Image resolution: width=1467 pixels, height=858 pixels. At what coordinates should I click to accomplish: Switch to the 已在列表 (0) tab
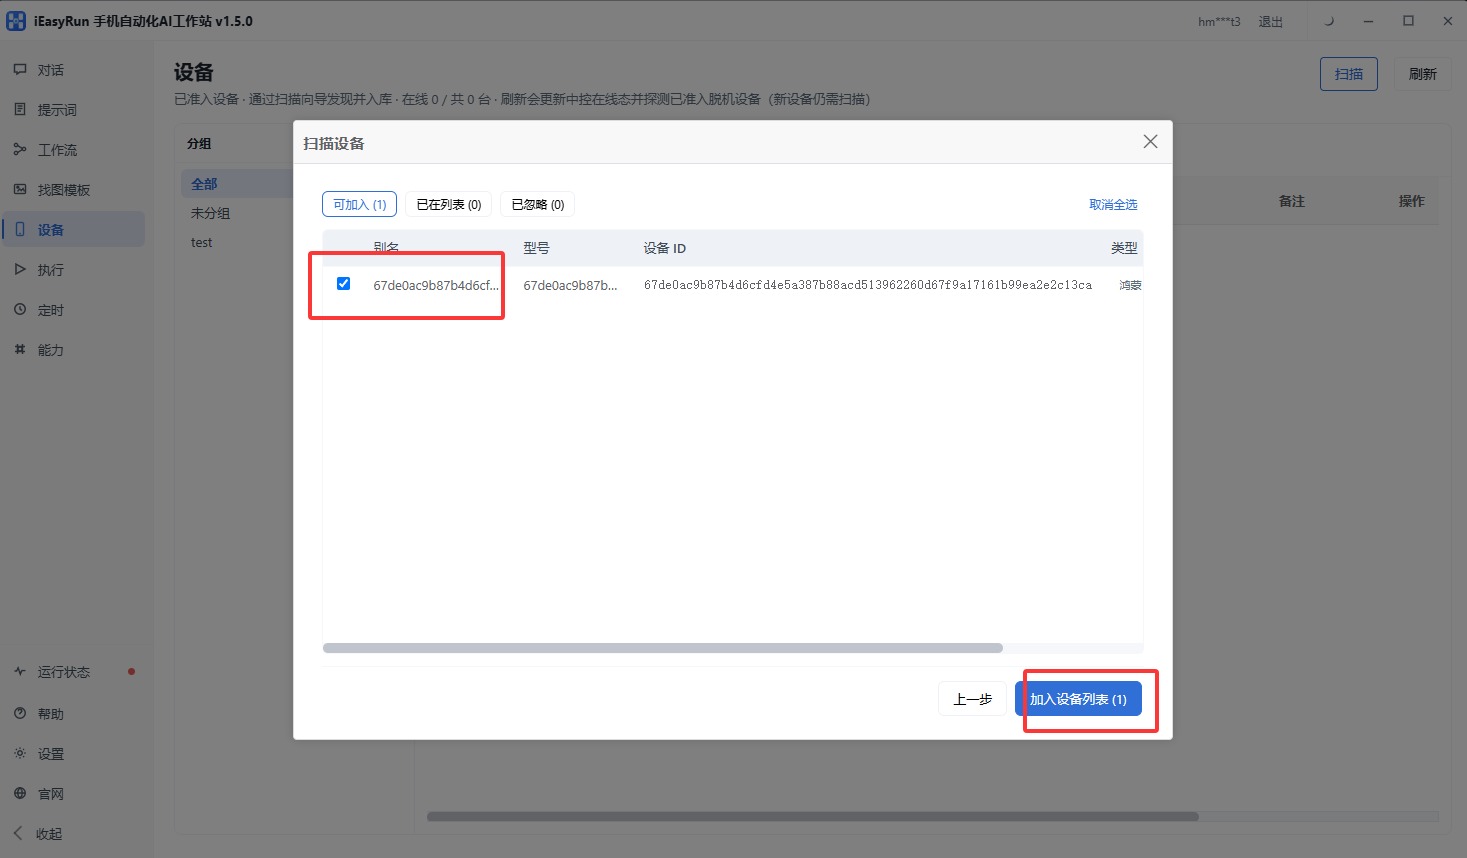coord(448,204)
